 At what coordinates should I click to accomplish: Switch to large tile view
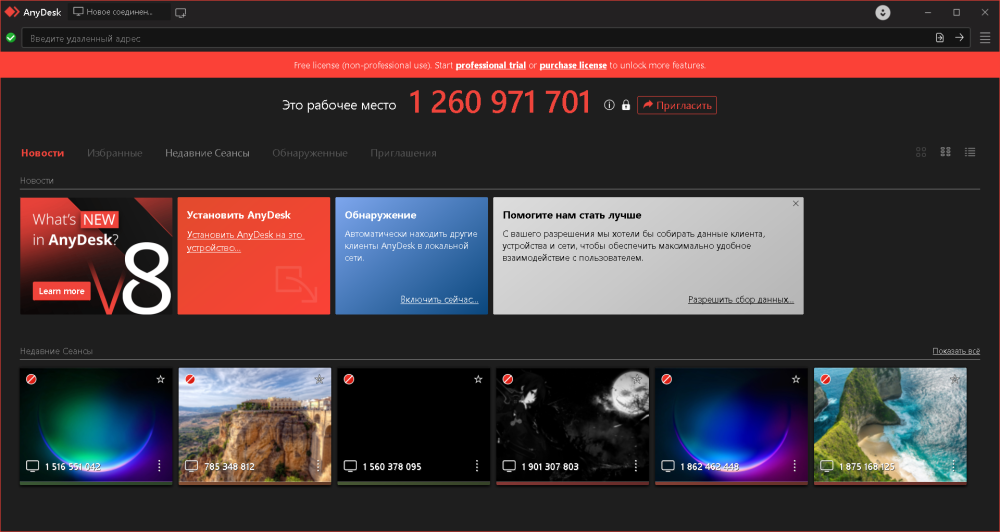pyautogui.click(x=921, y=152)
